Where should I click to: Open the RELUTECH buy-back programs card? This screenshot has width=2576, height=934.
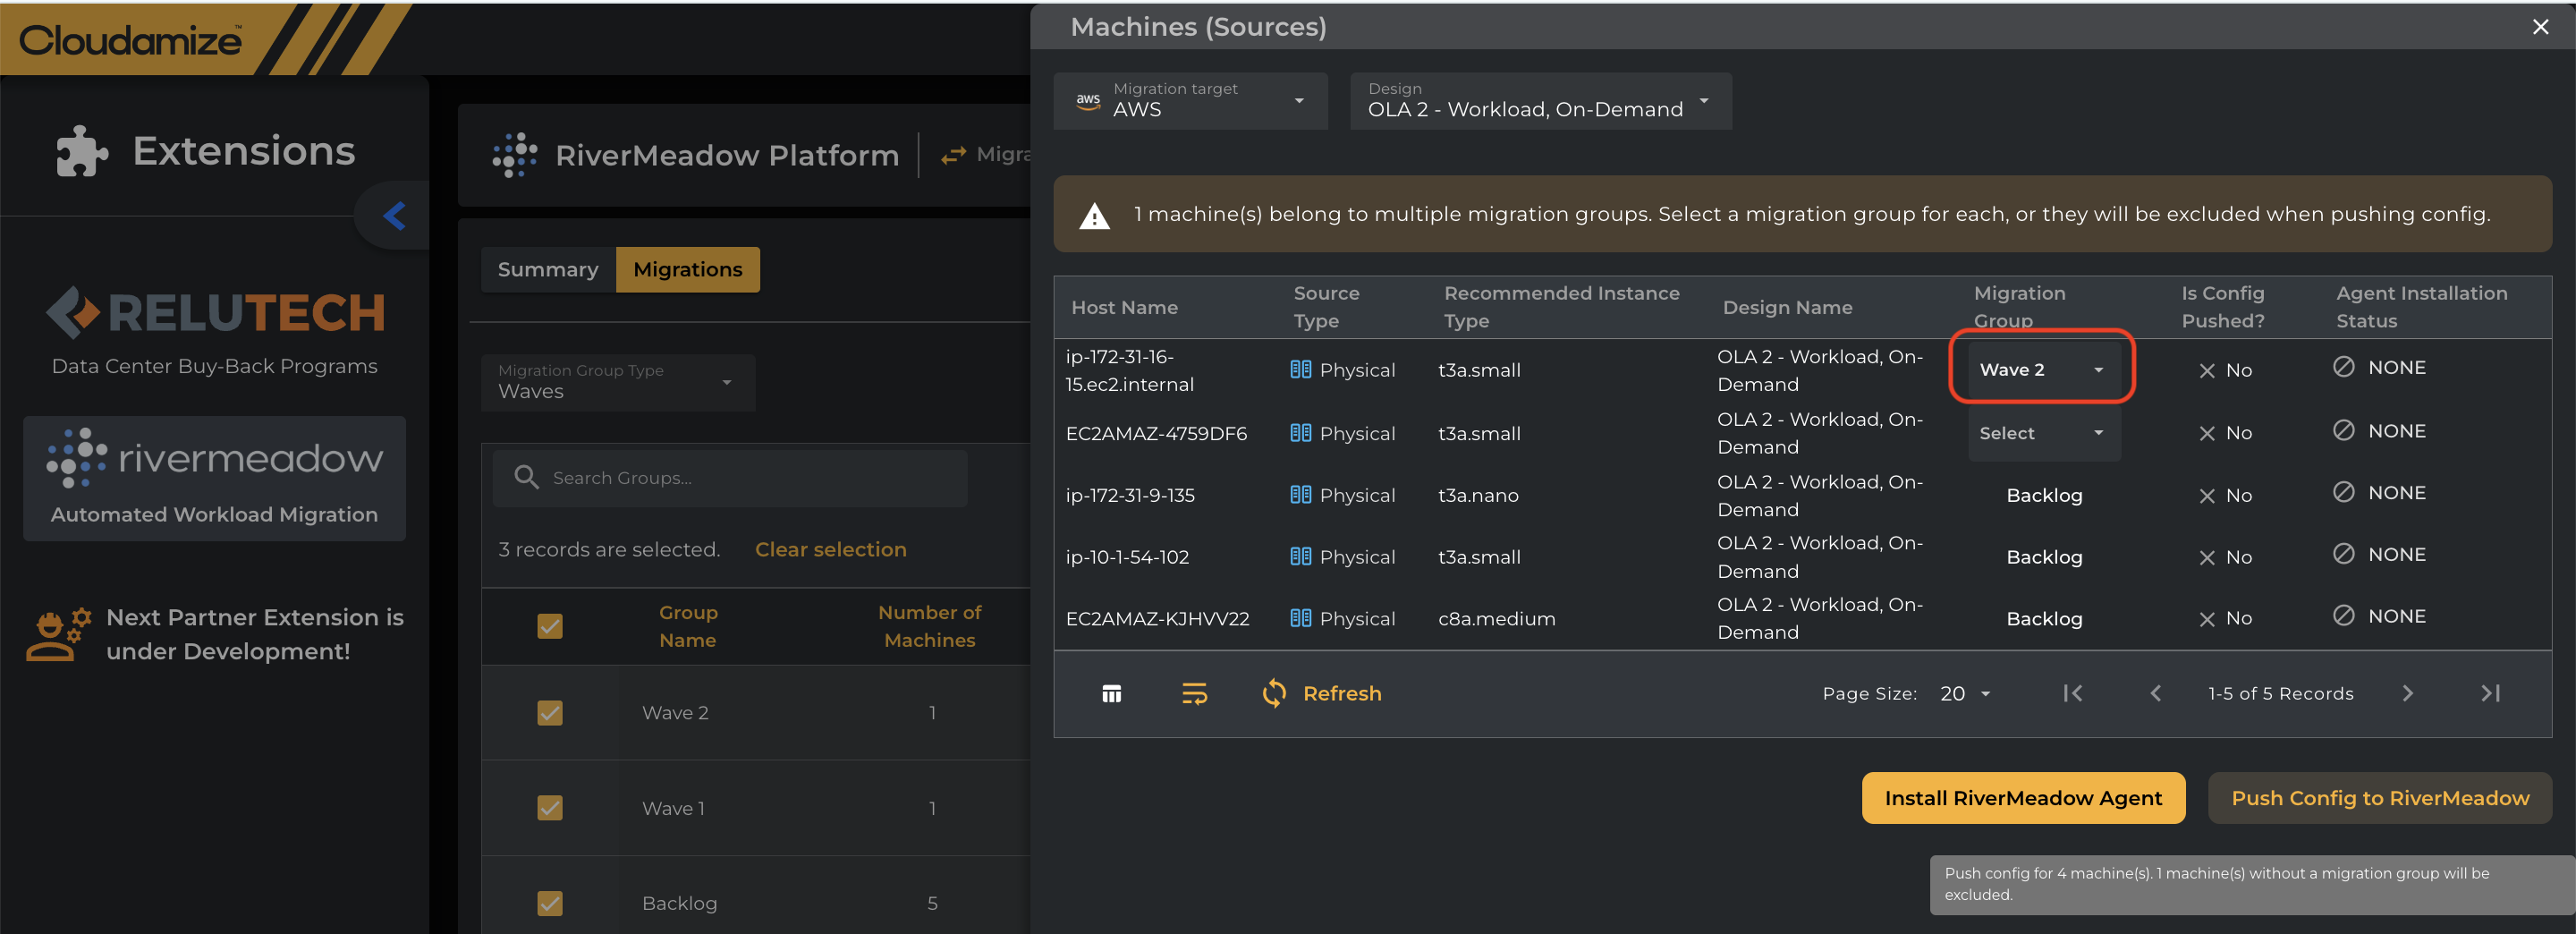[x=214, y=332]
